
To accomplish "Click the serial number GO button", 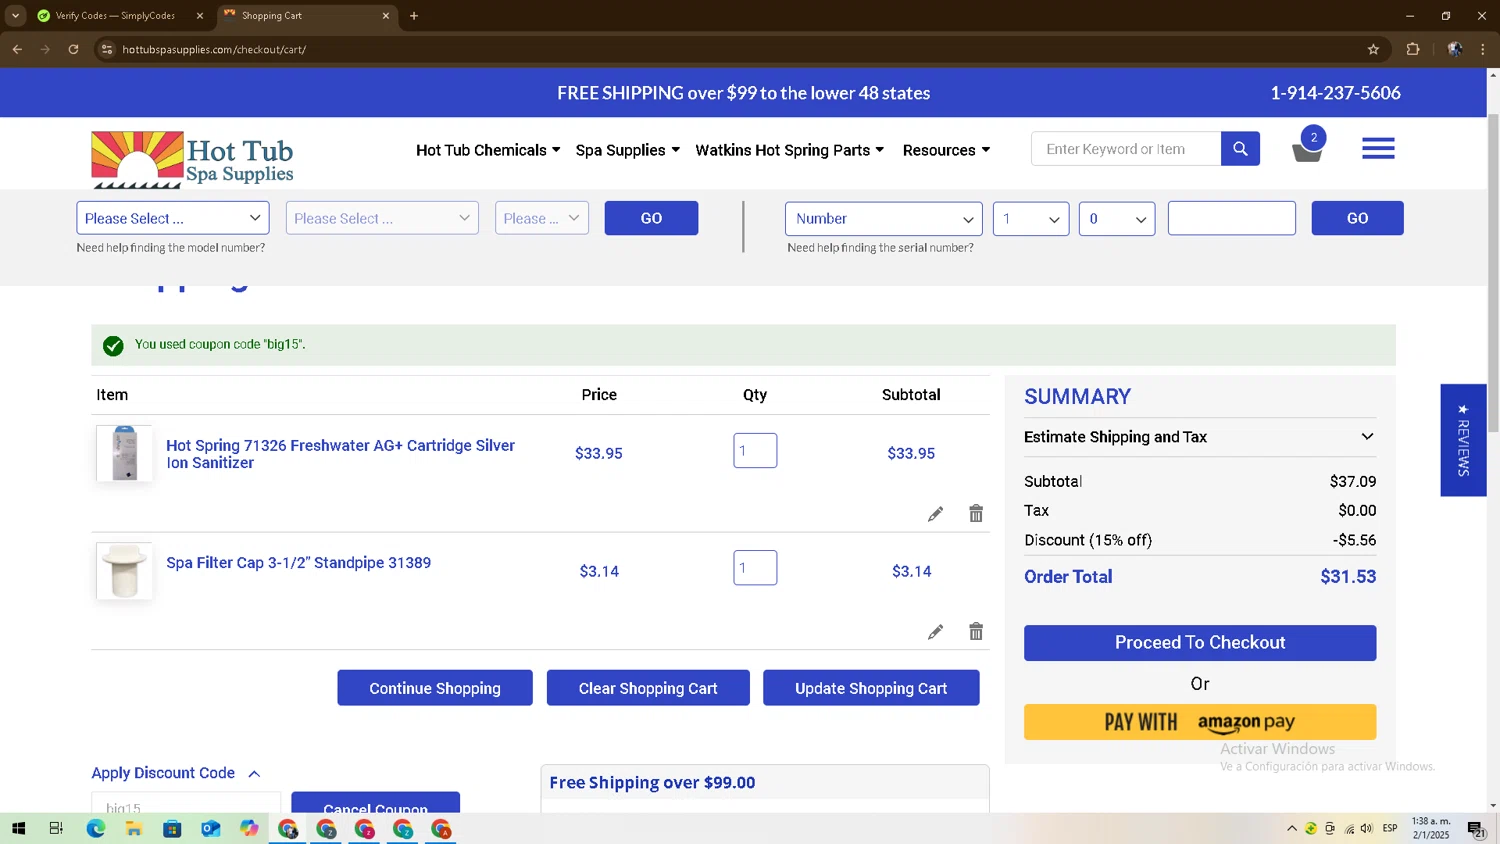I will click(x=1357, y=218).
